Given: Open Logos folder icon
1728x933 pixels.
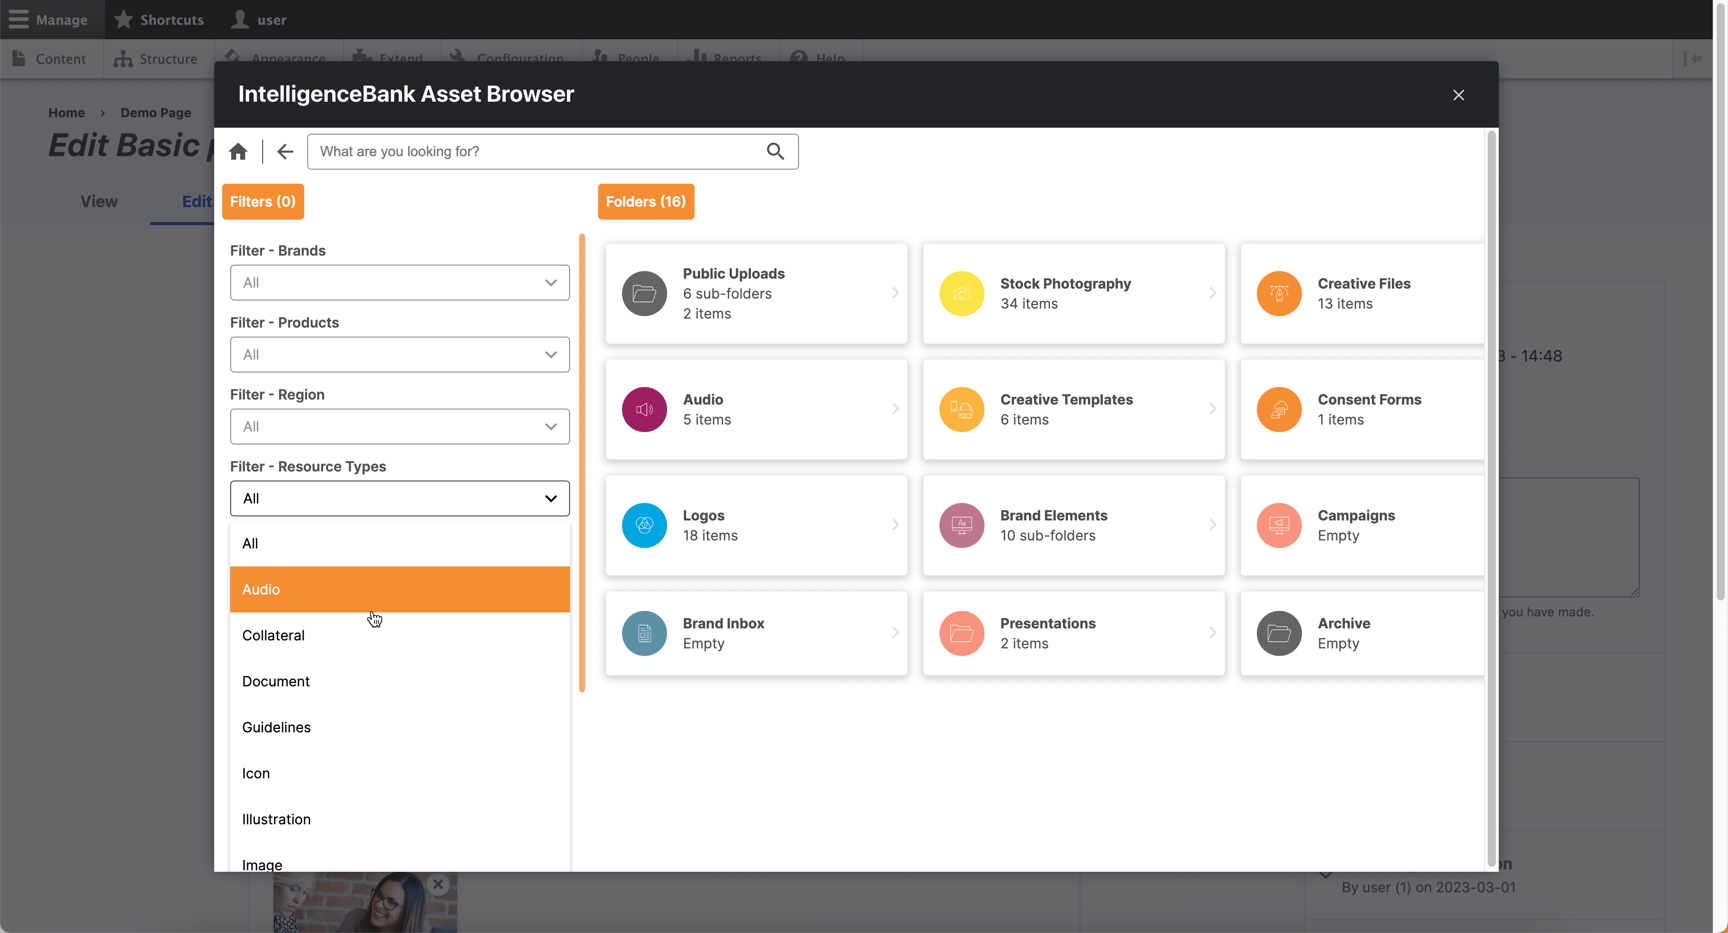Looking at the screenshot, I should coord(644,525).
